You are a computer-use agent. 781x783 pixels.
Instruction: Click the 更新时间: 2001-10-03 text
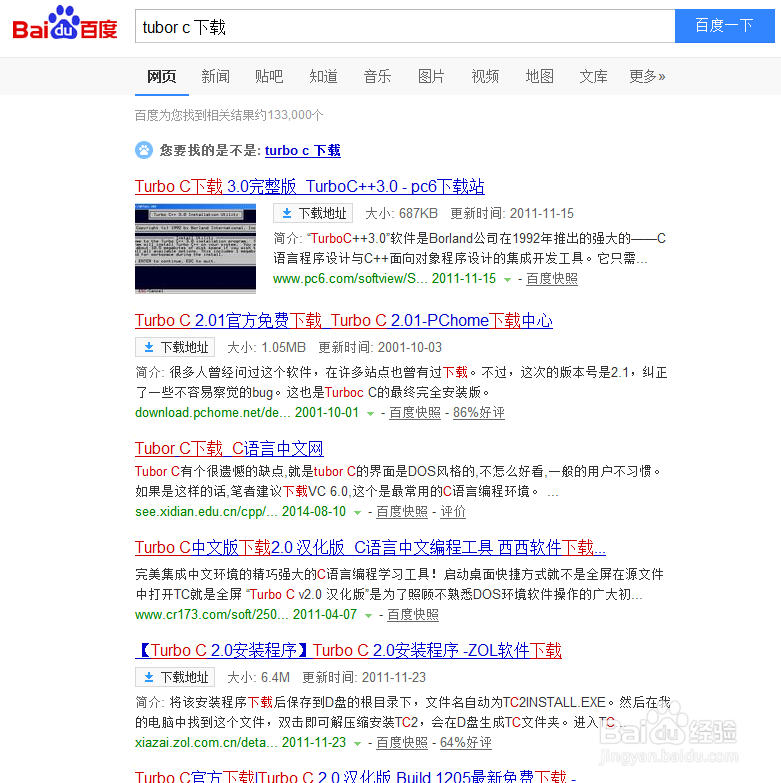tap(380, 347)
